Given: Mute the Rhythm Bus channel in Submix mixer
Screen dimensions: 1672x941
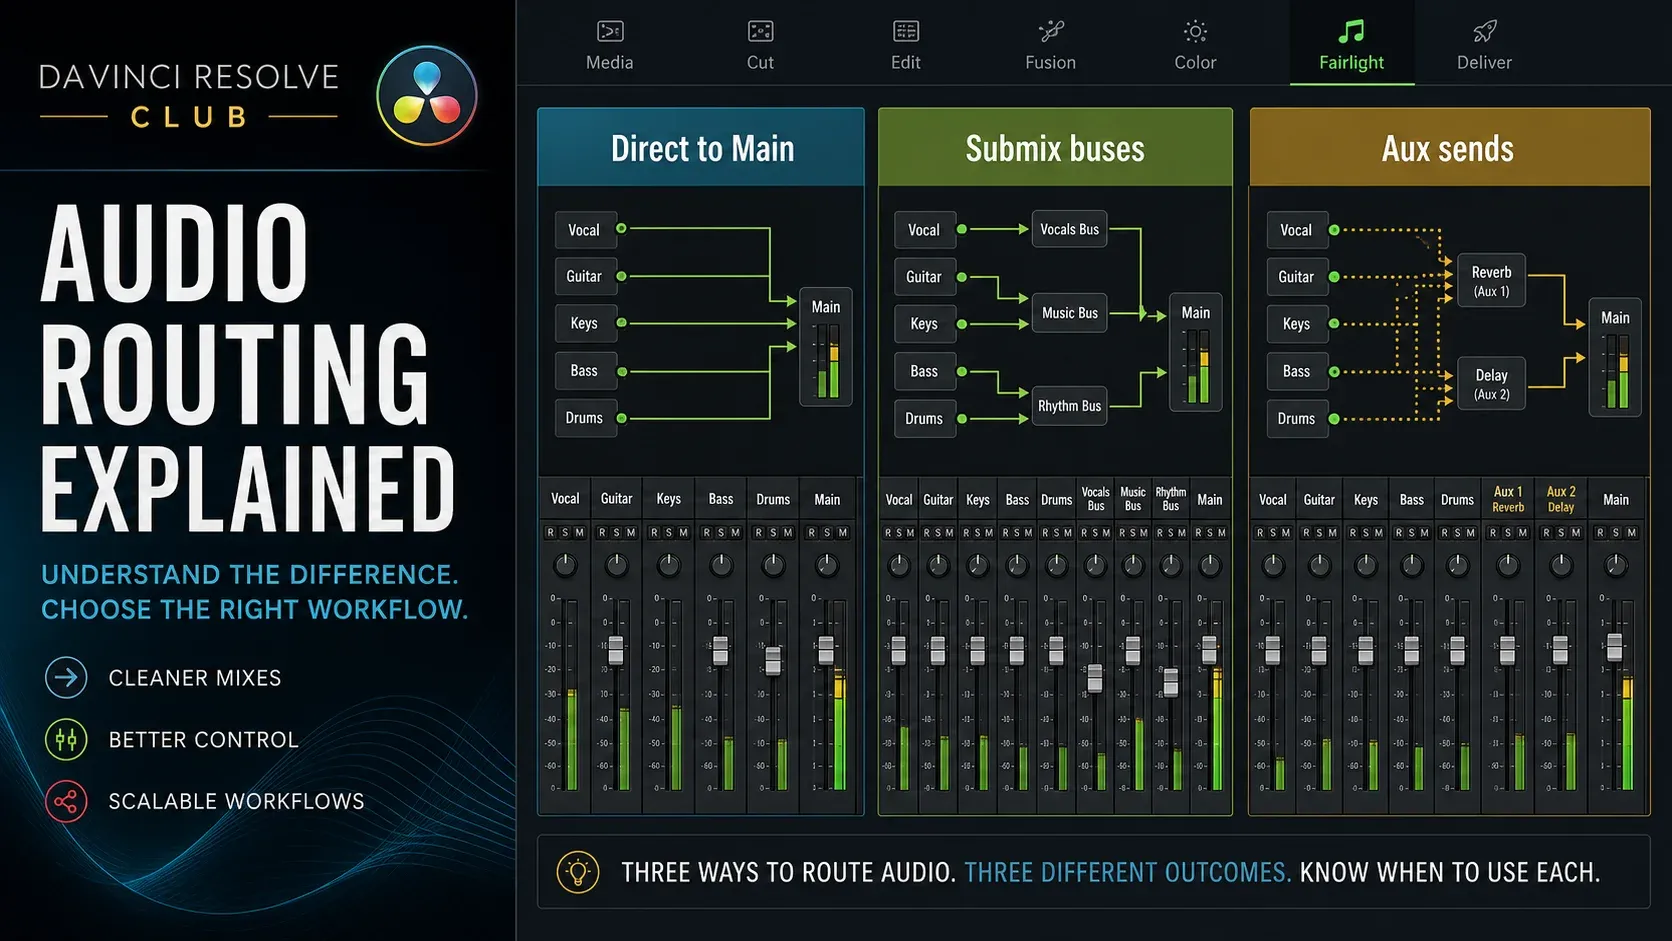Looking at the screenshot, I should click(1183, 533).
